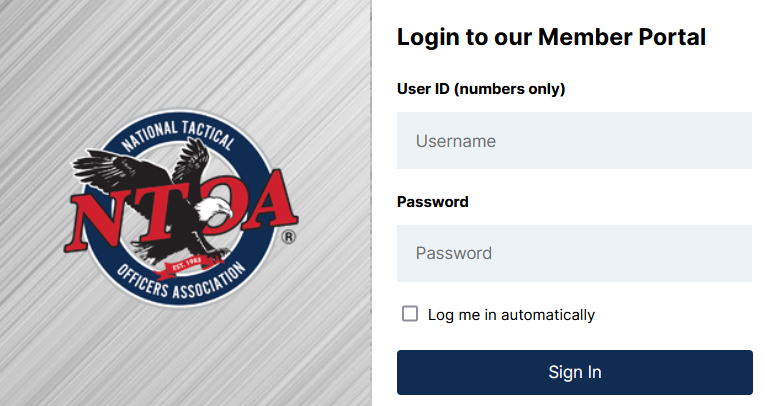Click the dashed divider between the panels
Screen dimensions: 765x406
[372, 200]
